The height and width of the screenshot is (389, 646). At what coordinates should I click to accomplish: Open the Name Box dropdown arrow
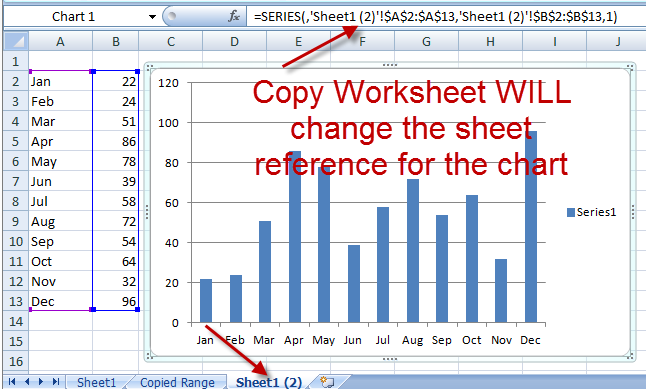pos(152,17)
